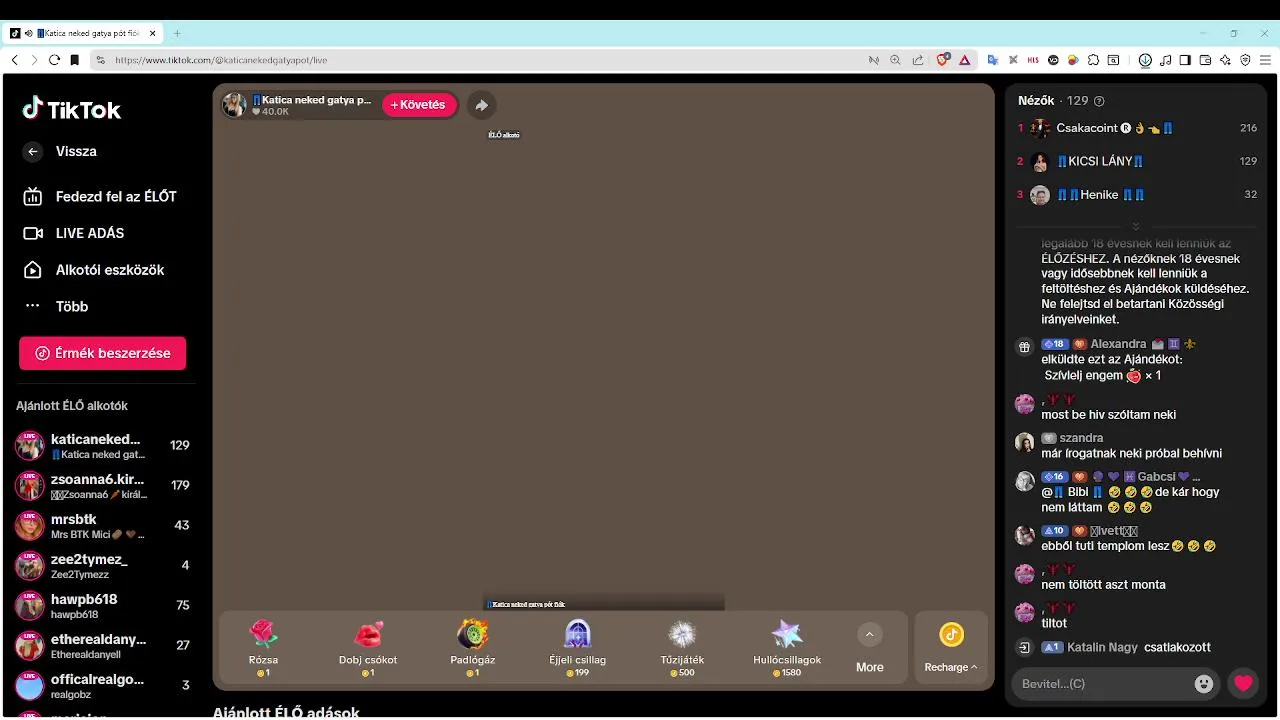Viewport: 1280px width, 720px height.
Task: Expand the top viewers ranking list
Action: [1135, 226]
